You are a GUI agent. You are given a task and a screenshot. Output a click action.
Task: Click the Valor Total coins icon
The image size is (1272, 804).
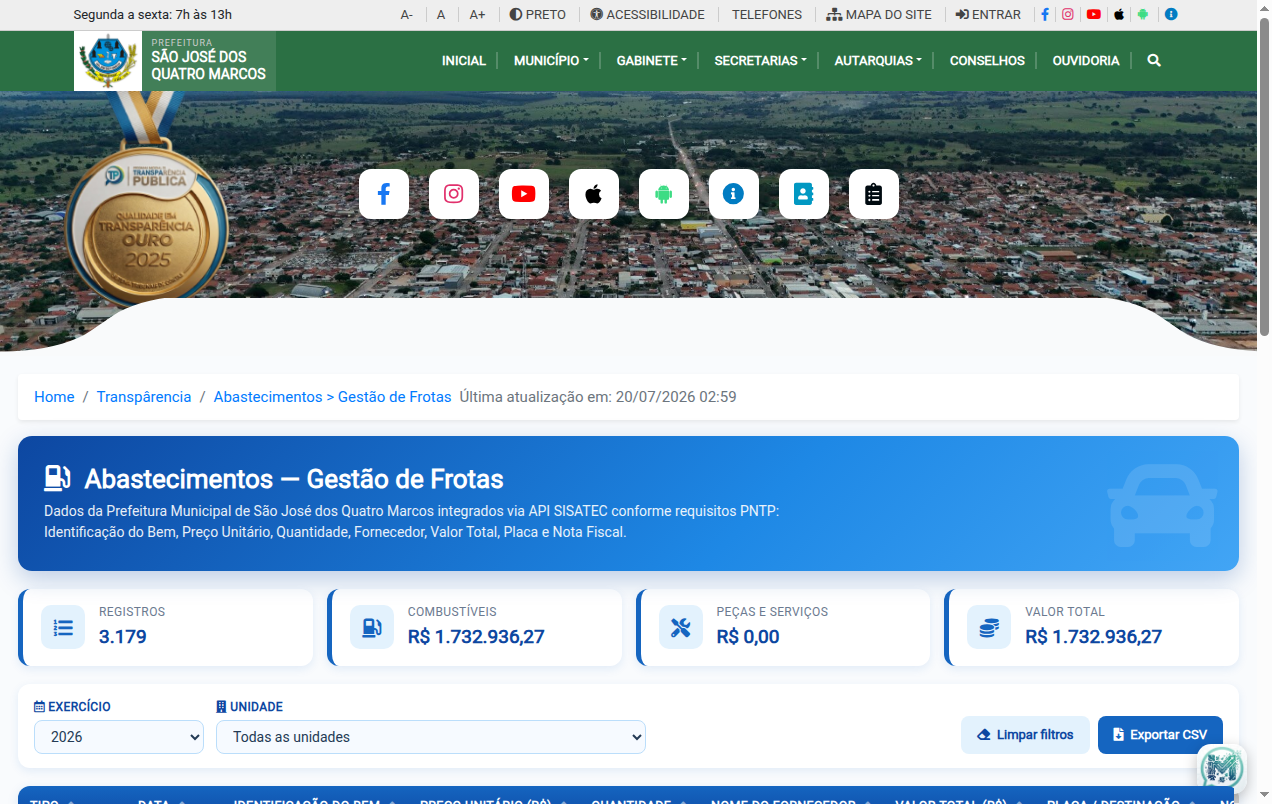(x=989, y=628)
